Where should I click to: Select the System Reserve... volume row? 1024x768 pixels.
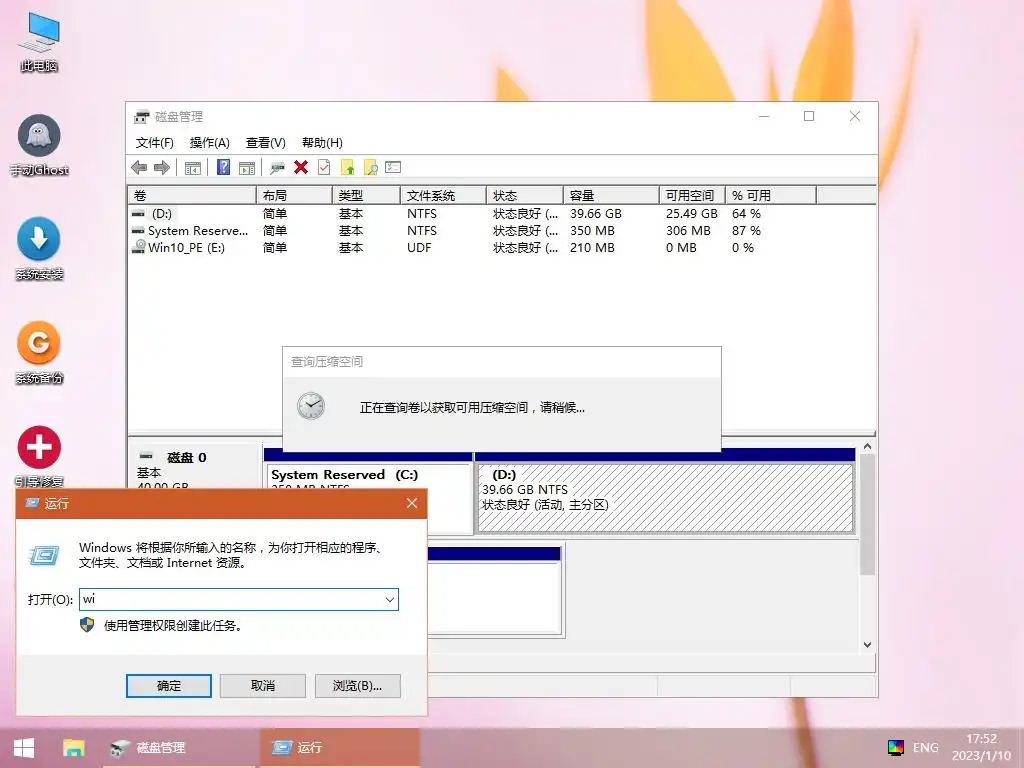pos(502,231)
